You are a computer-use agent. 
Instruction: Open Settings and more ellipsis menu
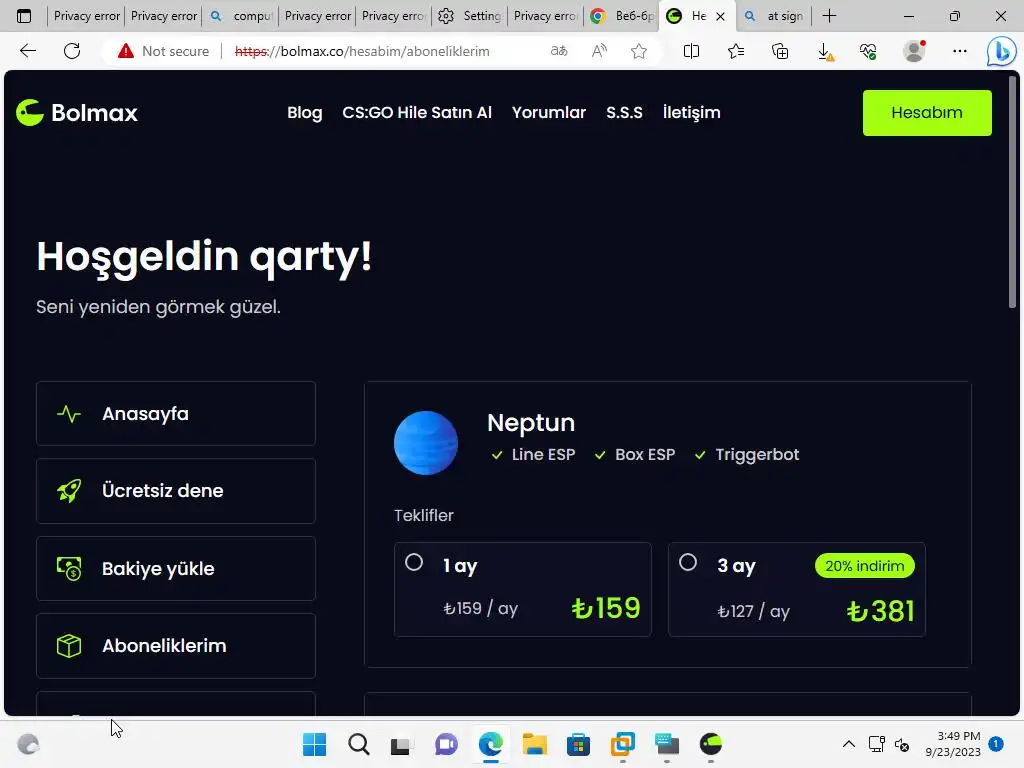point(959,51)
